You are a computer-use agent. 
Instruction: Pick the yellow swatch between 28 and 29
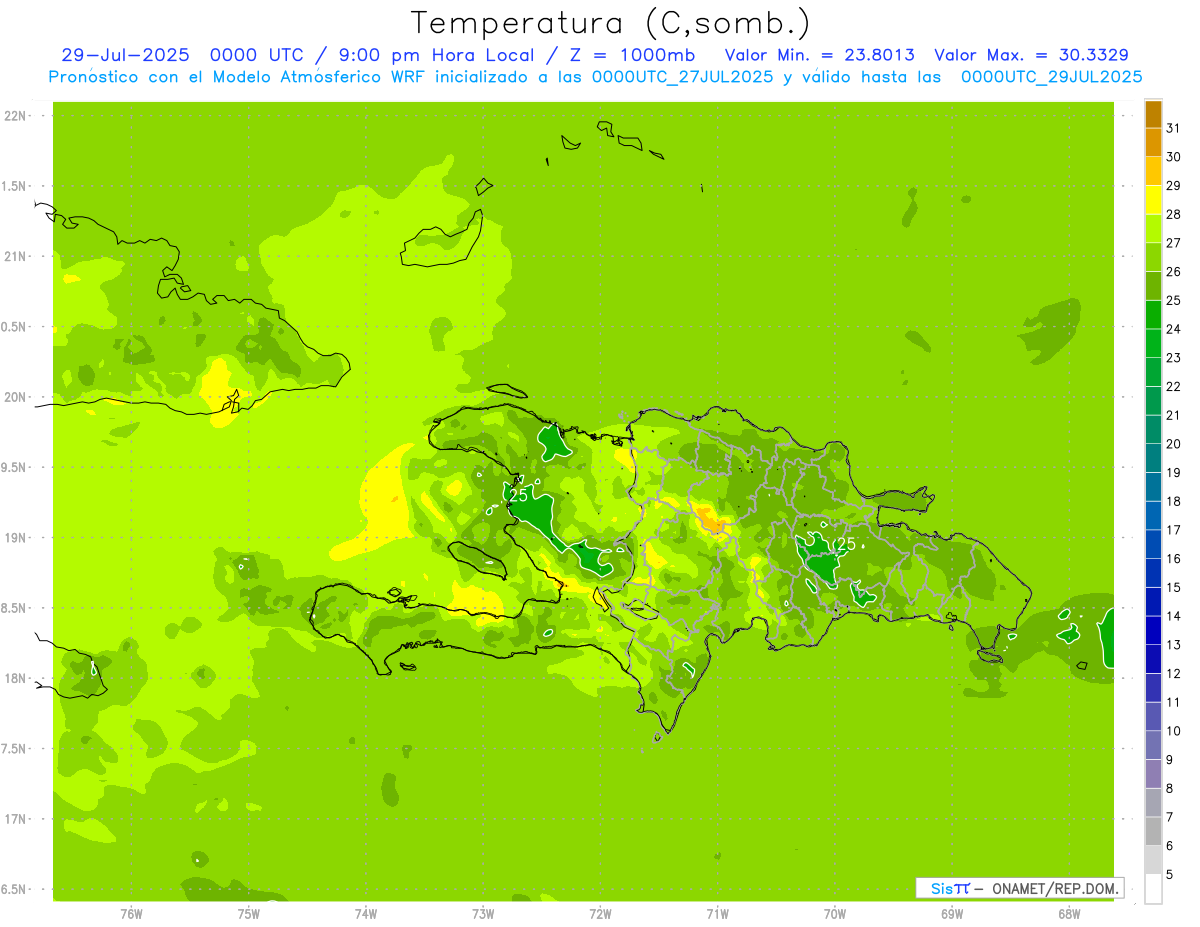tap(1153, 200)
